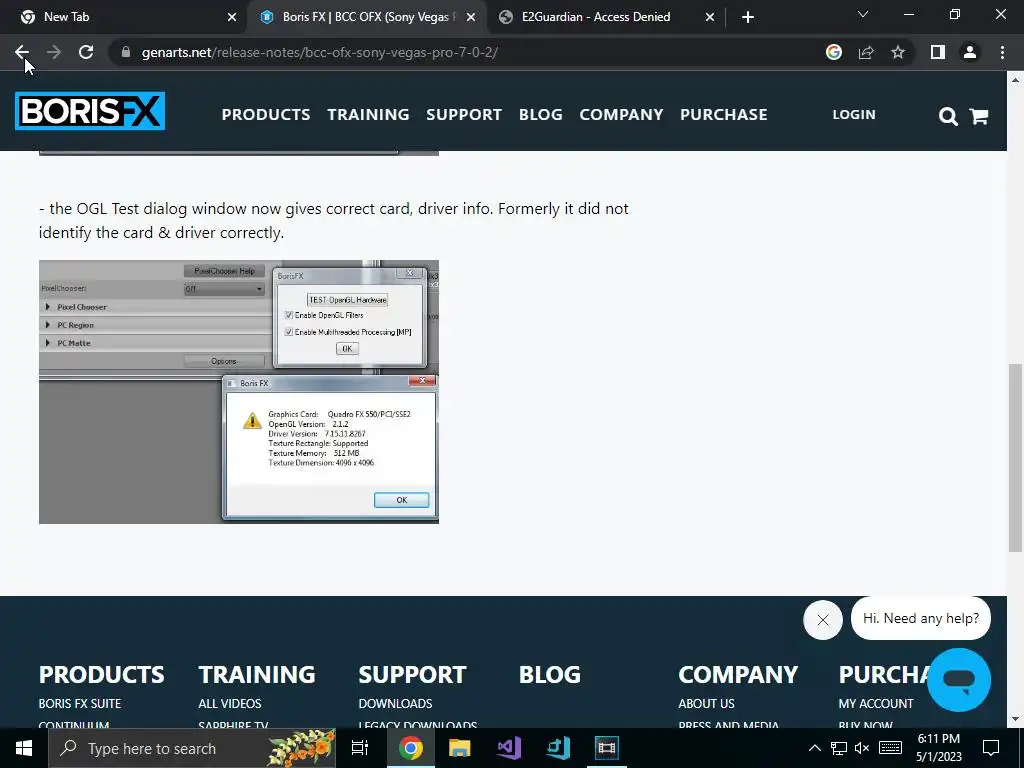Viewport: 1024px width, 768px height.
Task: Open the tab search dropdown chevron
Action: [x=863, y=14]
